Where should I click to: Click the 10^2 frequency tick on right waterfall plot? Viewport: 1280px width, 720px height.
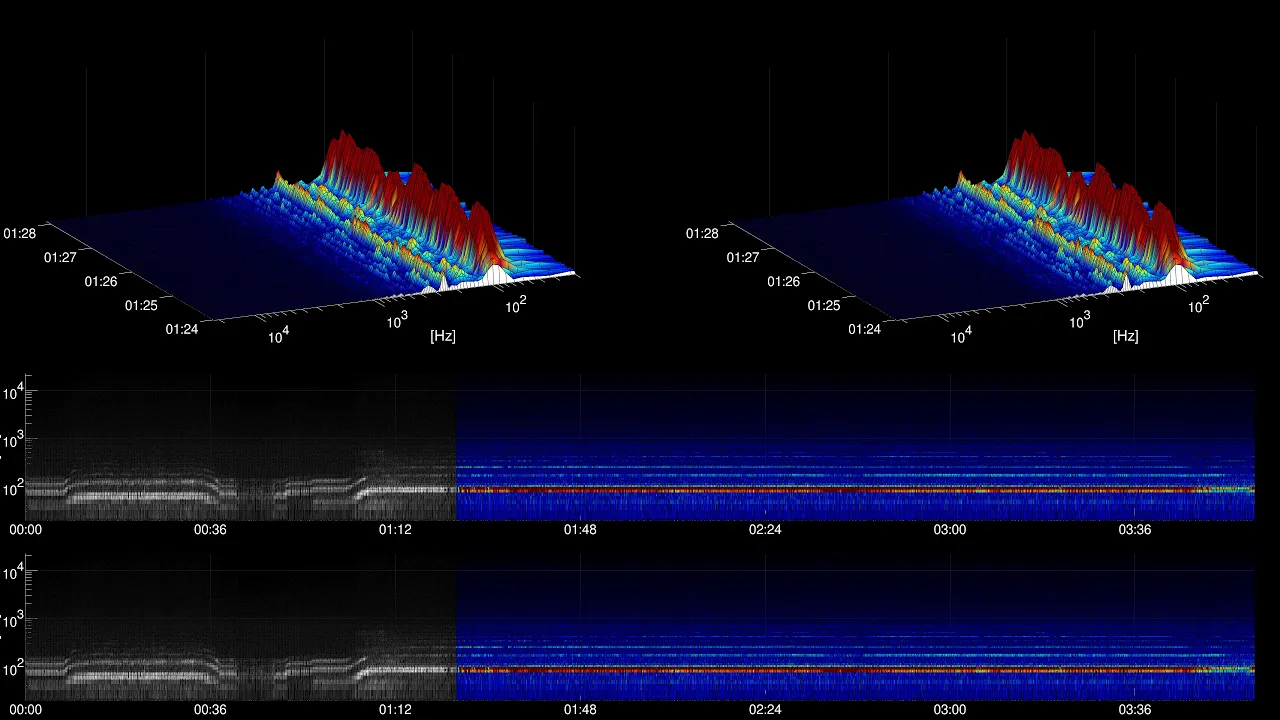tap(1199, 304)
